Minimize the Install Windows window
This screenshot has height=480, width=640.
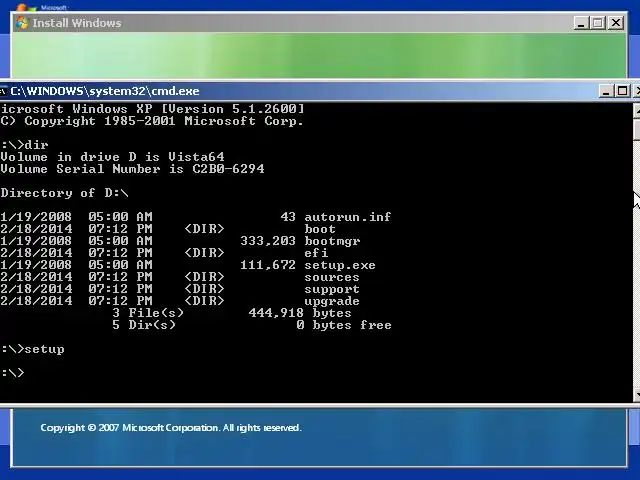(x=581, y=23)
